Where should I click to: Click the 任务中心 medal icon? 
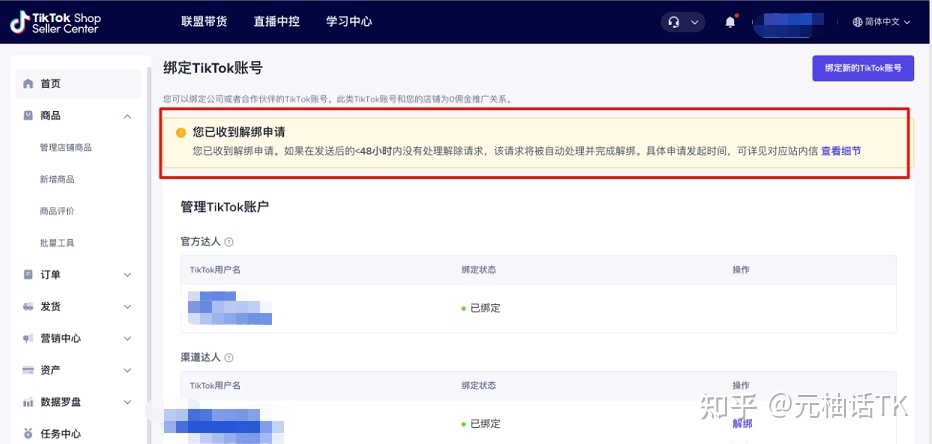pyautogui.click(x=28, y=433)
